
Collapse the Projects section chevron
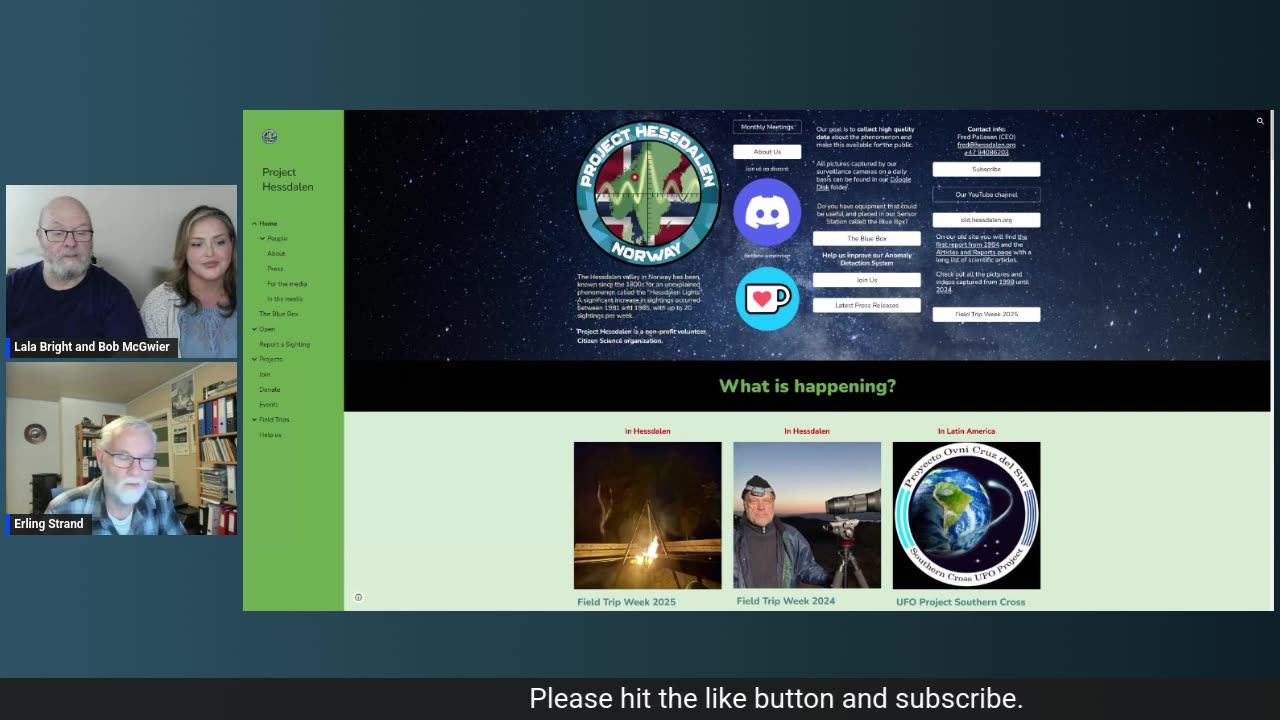pos(254,359)
